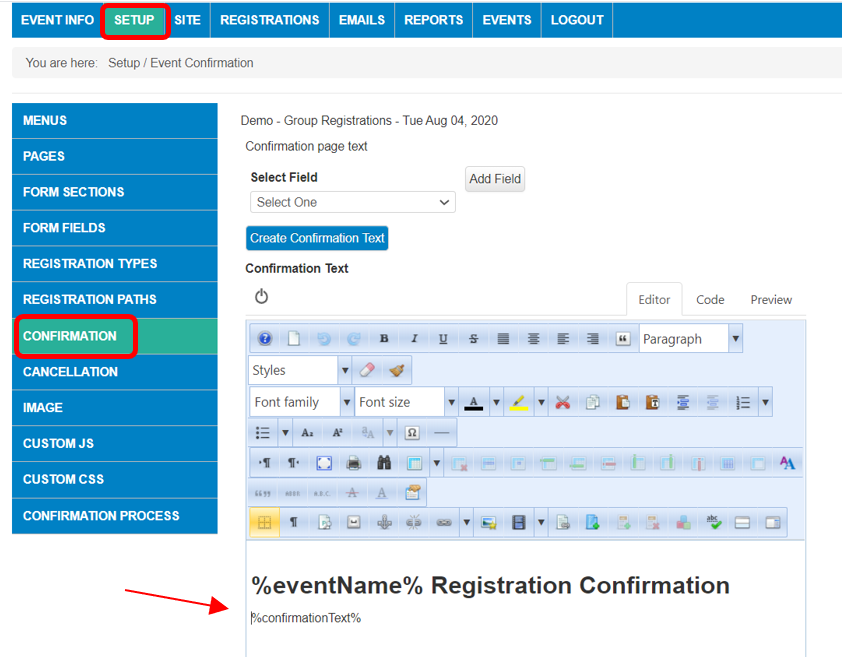Image resolution: width=842 pixels, height=657 pixels.
Task: Click the cut scissors icon
Action: coord(563,402)
